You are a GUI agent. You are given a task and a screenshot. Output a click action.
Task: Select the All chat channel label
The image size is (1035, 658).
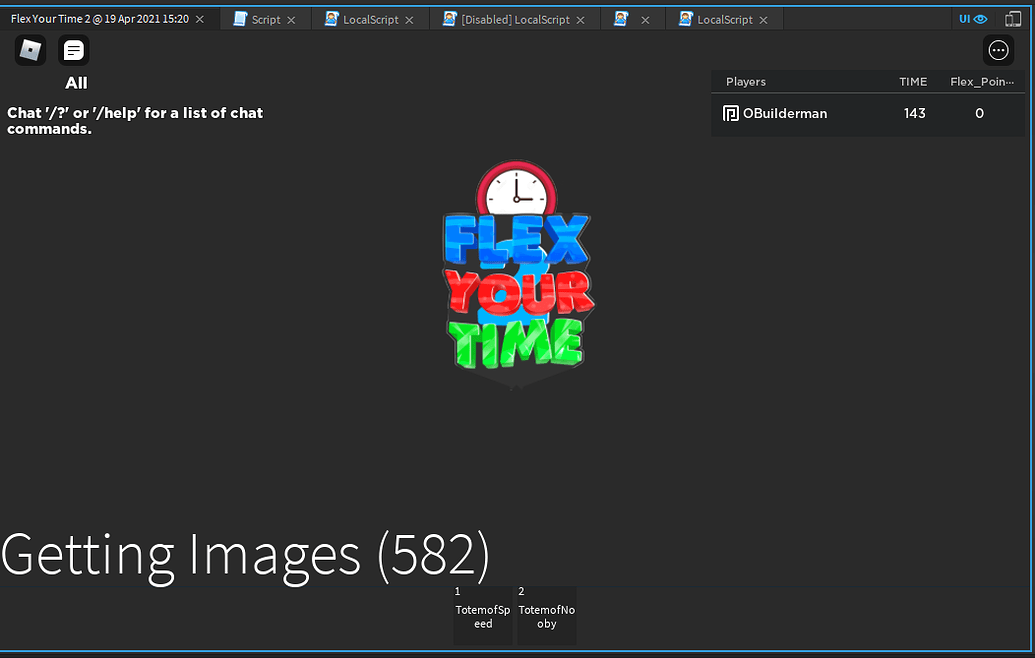76,83
